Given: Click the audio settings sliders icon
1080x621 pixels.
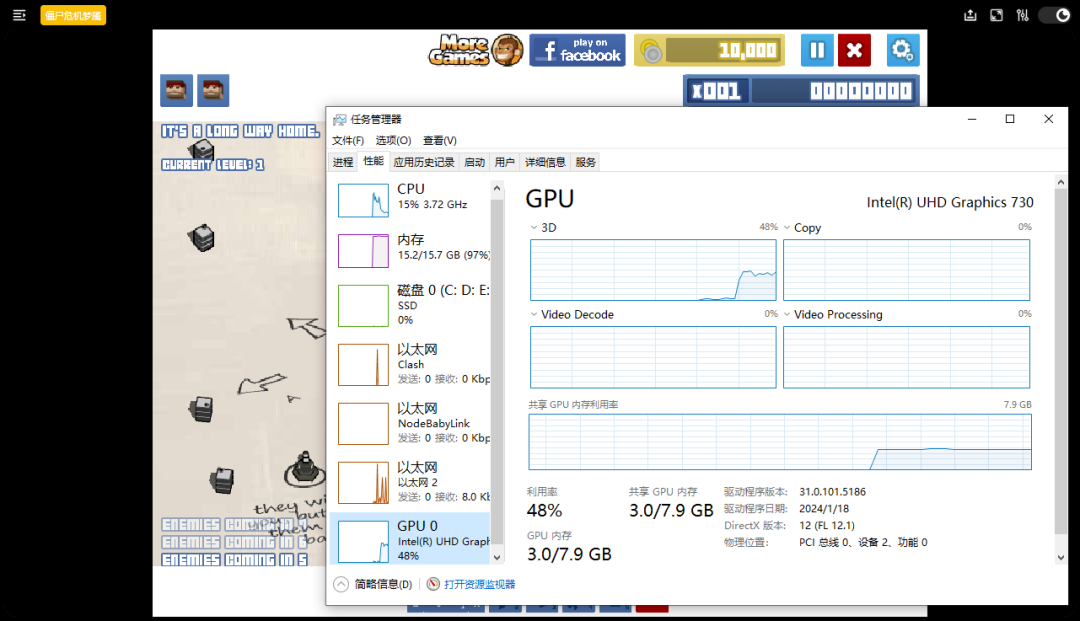Looking at the screenshot, I should 1024,15.
